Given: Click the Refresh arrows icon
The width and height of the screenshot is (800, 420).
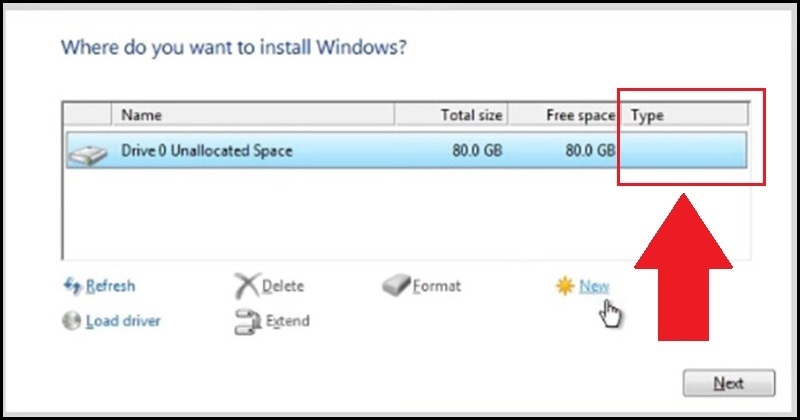Looking at the screenshot, I should coord(72,286).
